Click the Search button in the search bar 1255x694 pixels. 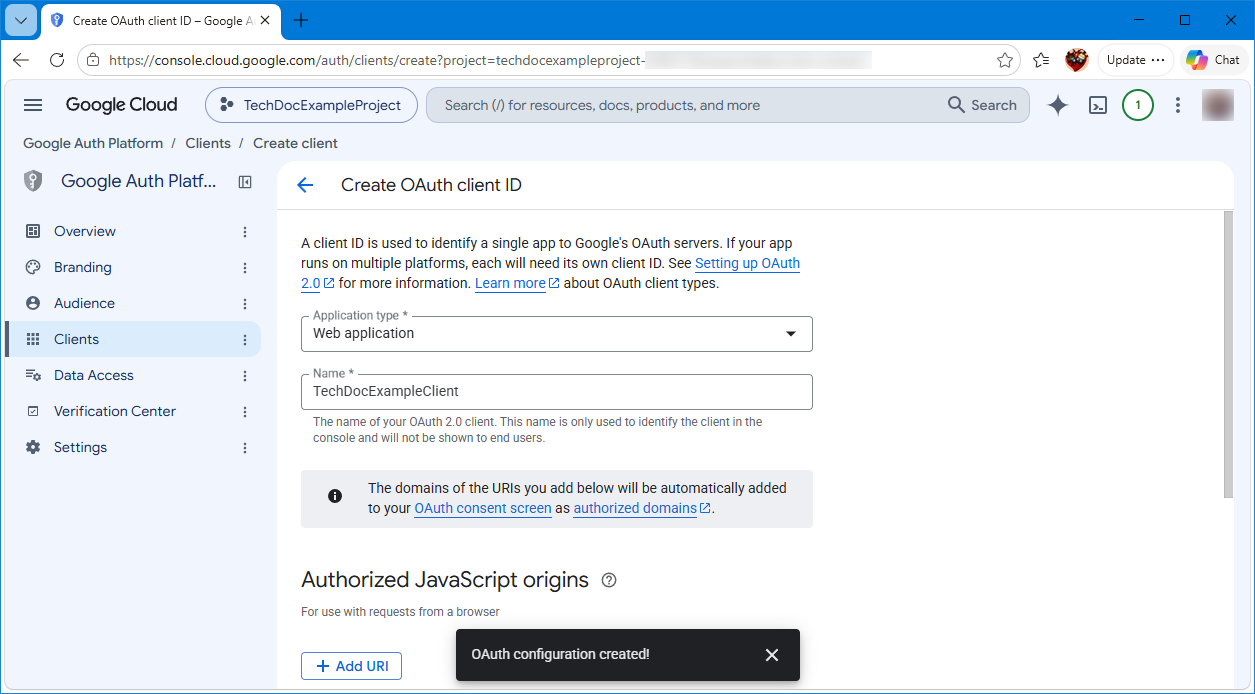[982, 105]
